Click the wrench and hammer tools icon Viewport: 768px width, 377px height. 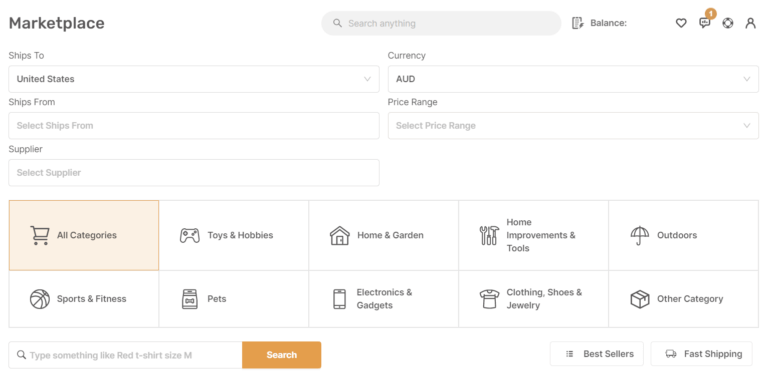[x=489, y=235]
